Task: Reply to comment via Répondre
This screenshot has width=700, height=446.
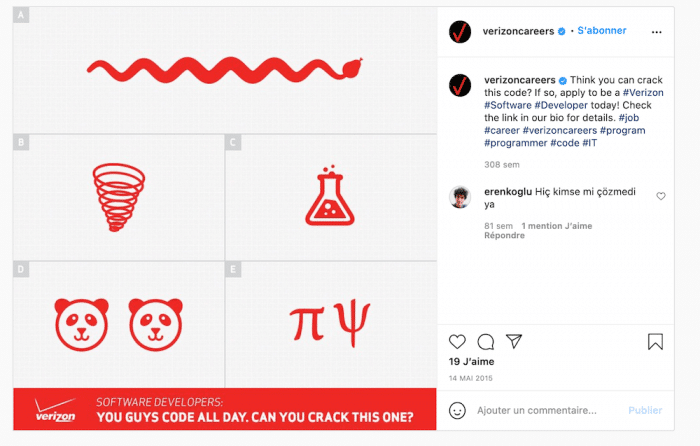Action: [x=504, y=236]
